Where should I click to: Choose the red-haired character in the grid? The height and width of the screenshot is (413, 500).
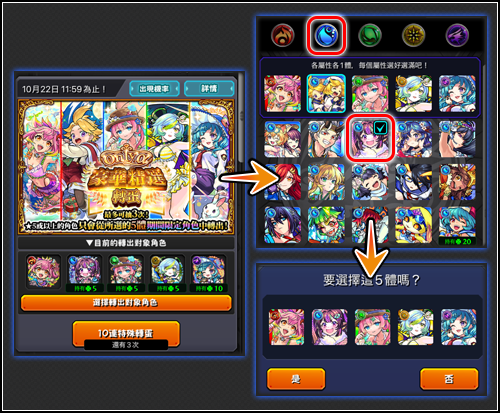pyautogui.click(x=283, y=182)
